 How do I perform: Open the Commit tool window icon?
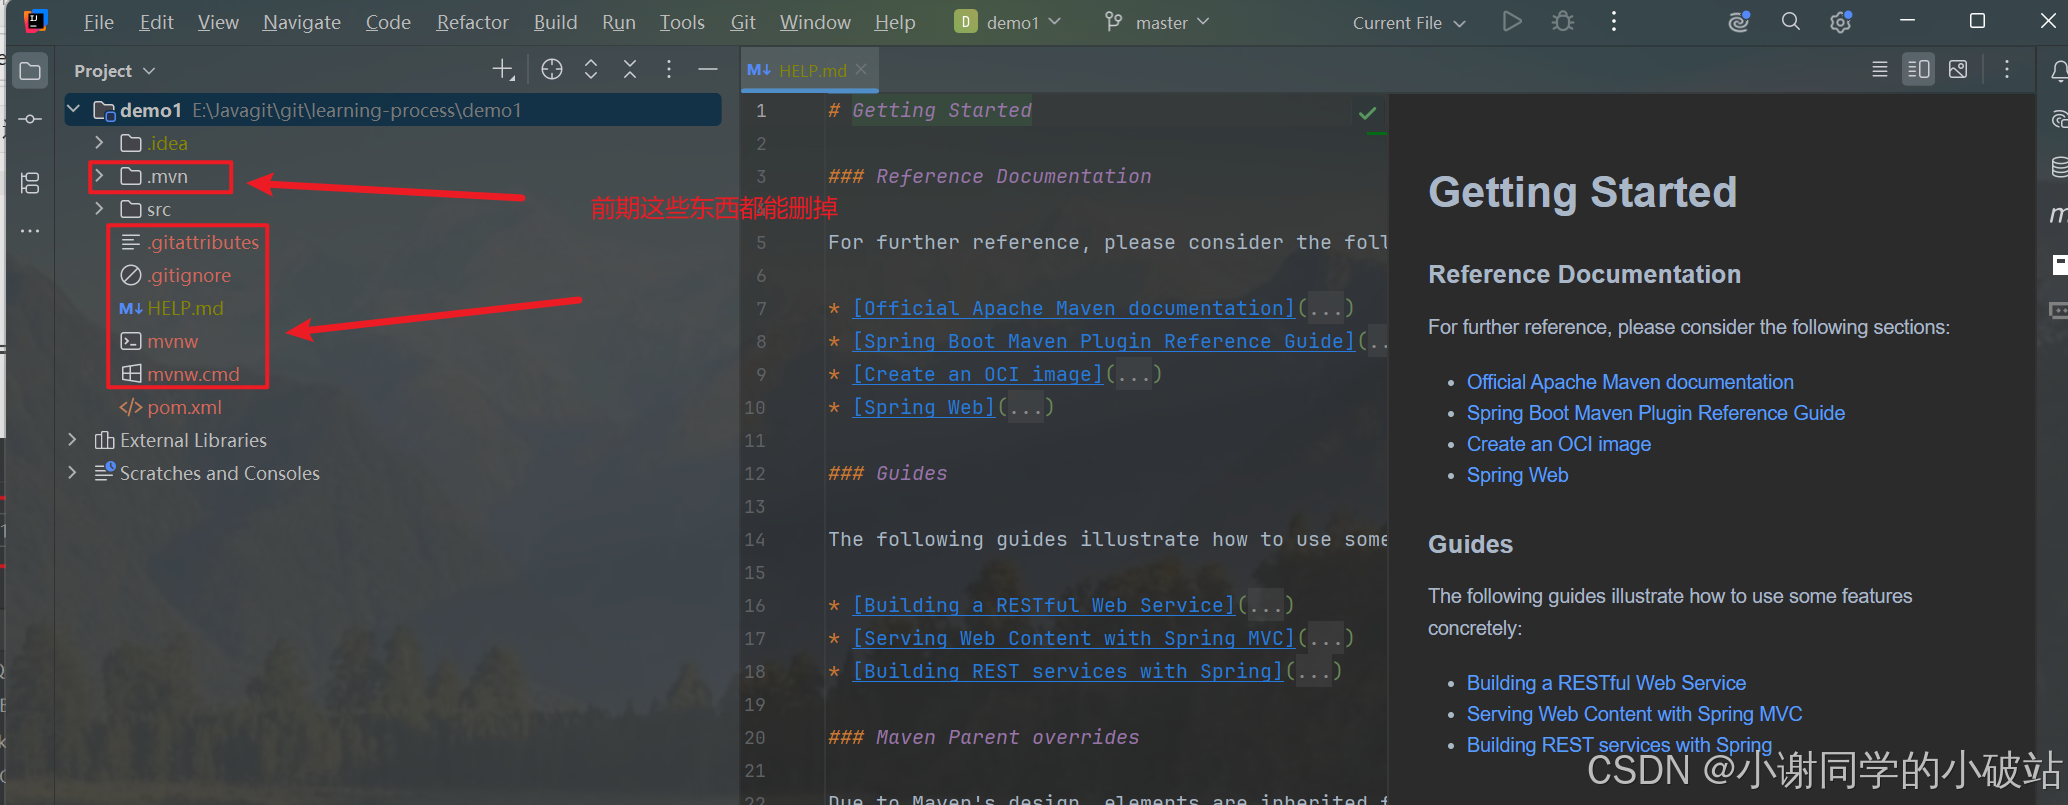point(30,119)
